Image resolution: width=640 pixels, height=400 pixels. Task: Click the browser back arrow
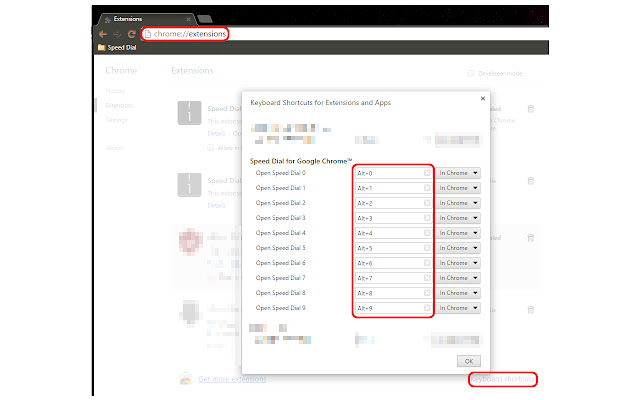click(x=102, y=34)
